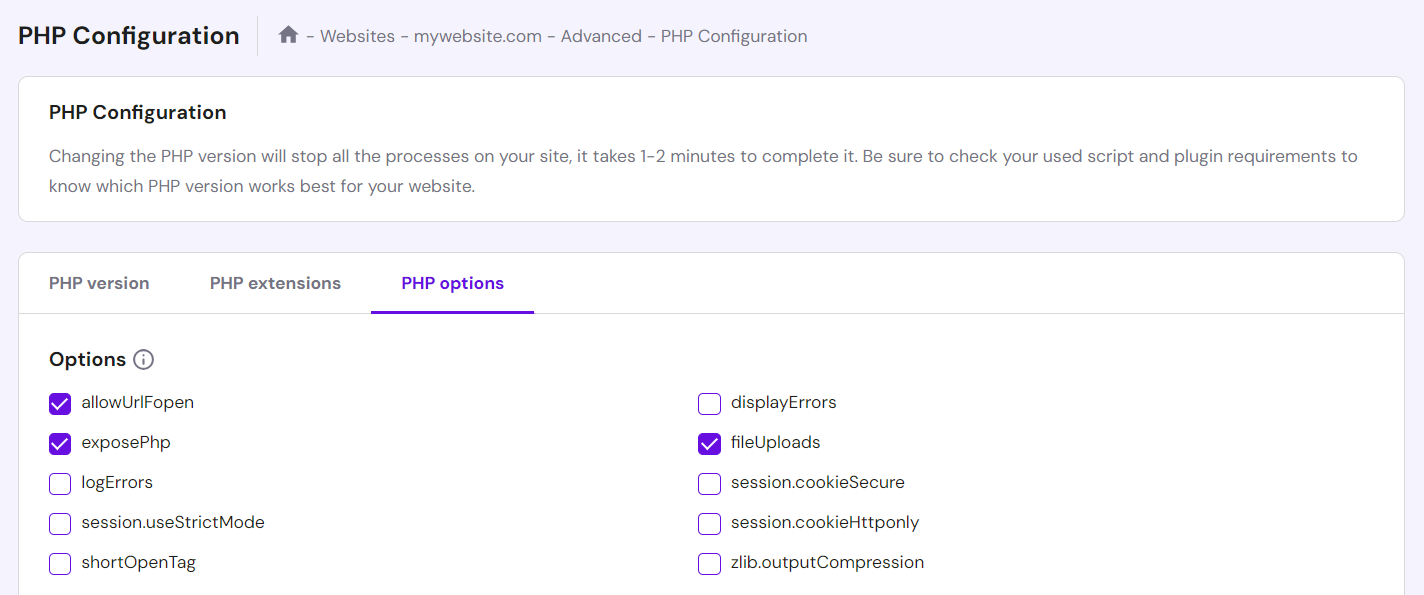Viewport: 1424px width, 595px height.
Task: Disable the exposePhp option
Action: click(60, 443)
